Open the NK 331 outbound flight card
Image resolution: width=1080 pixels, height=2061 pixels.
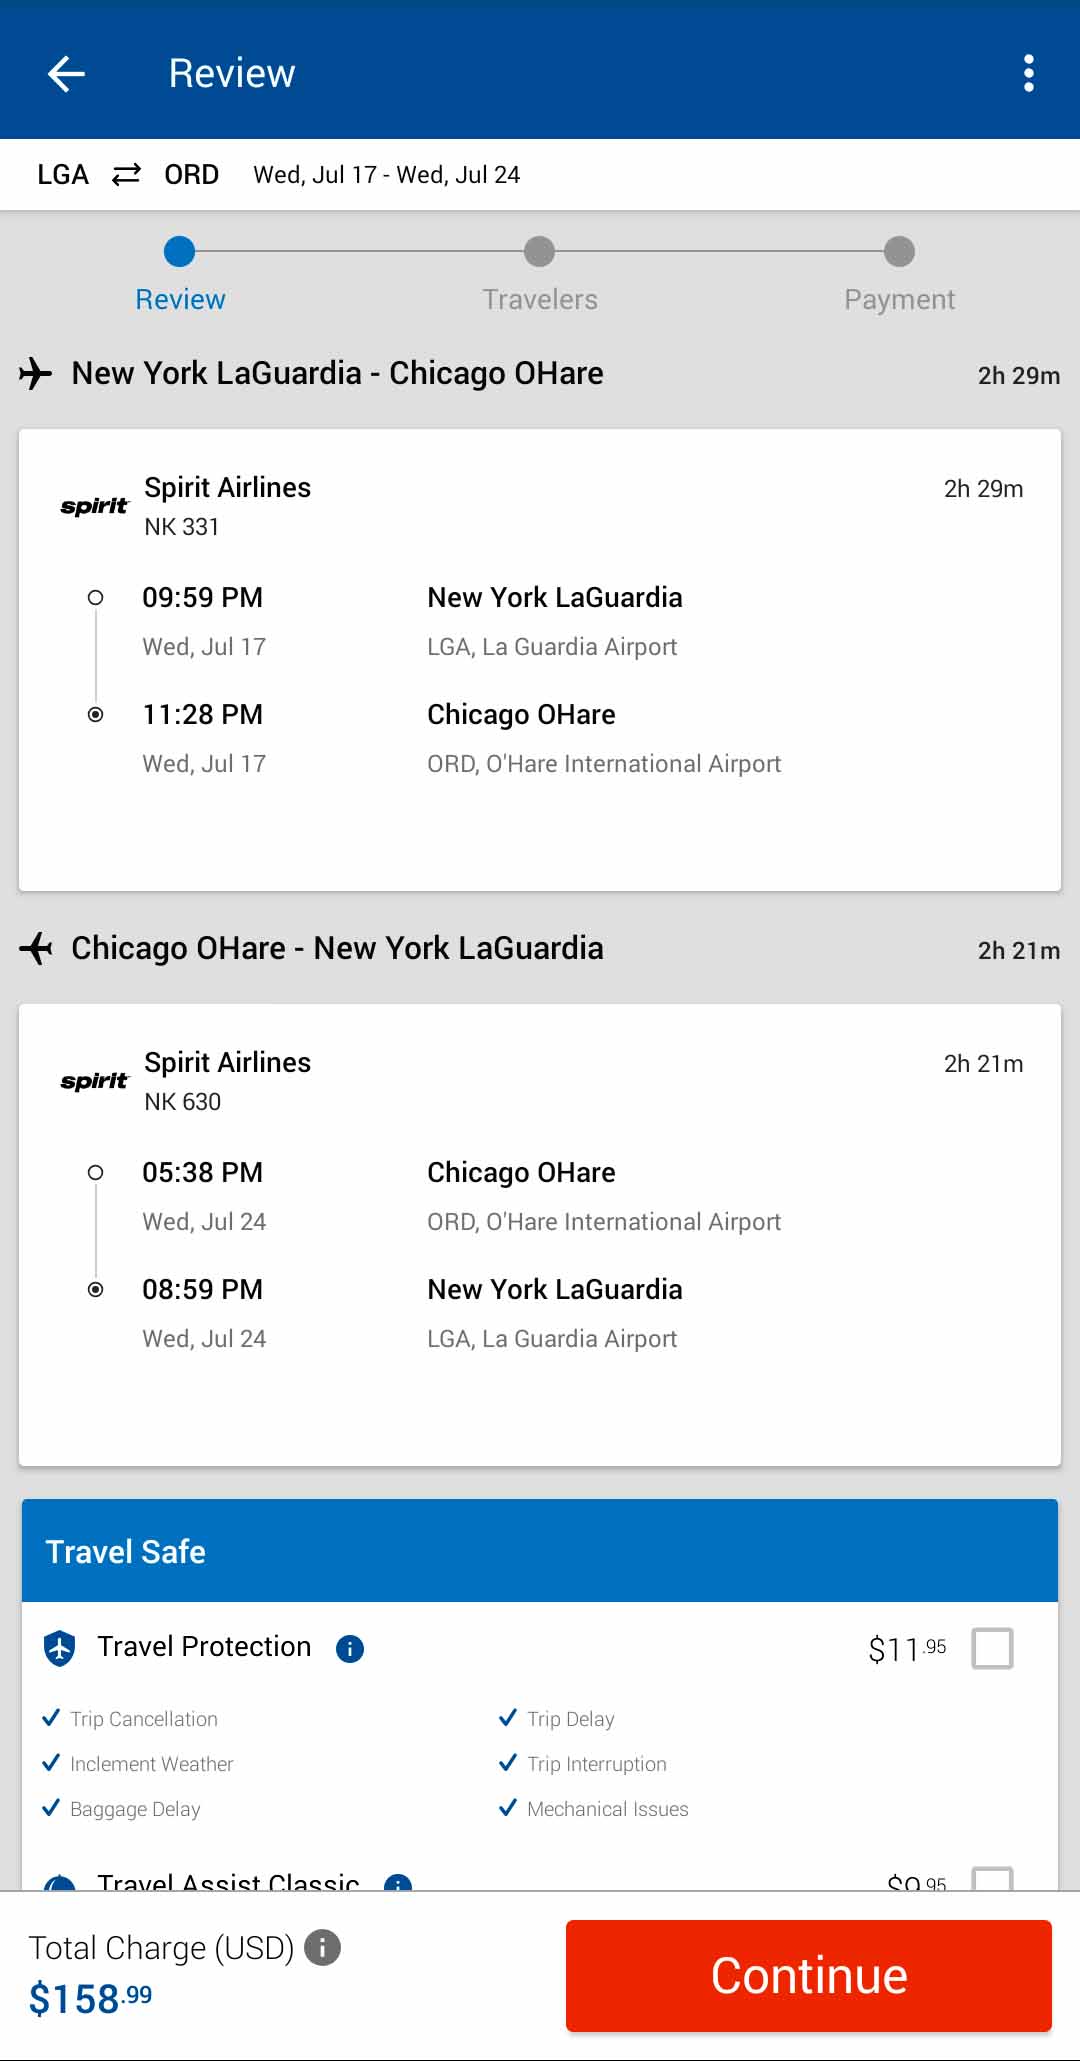click(540, 660)
